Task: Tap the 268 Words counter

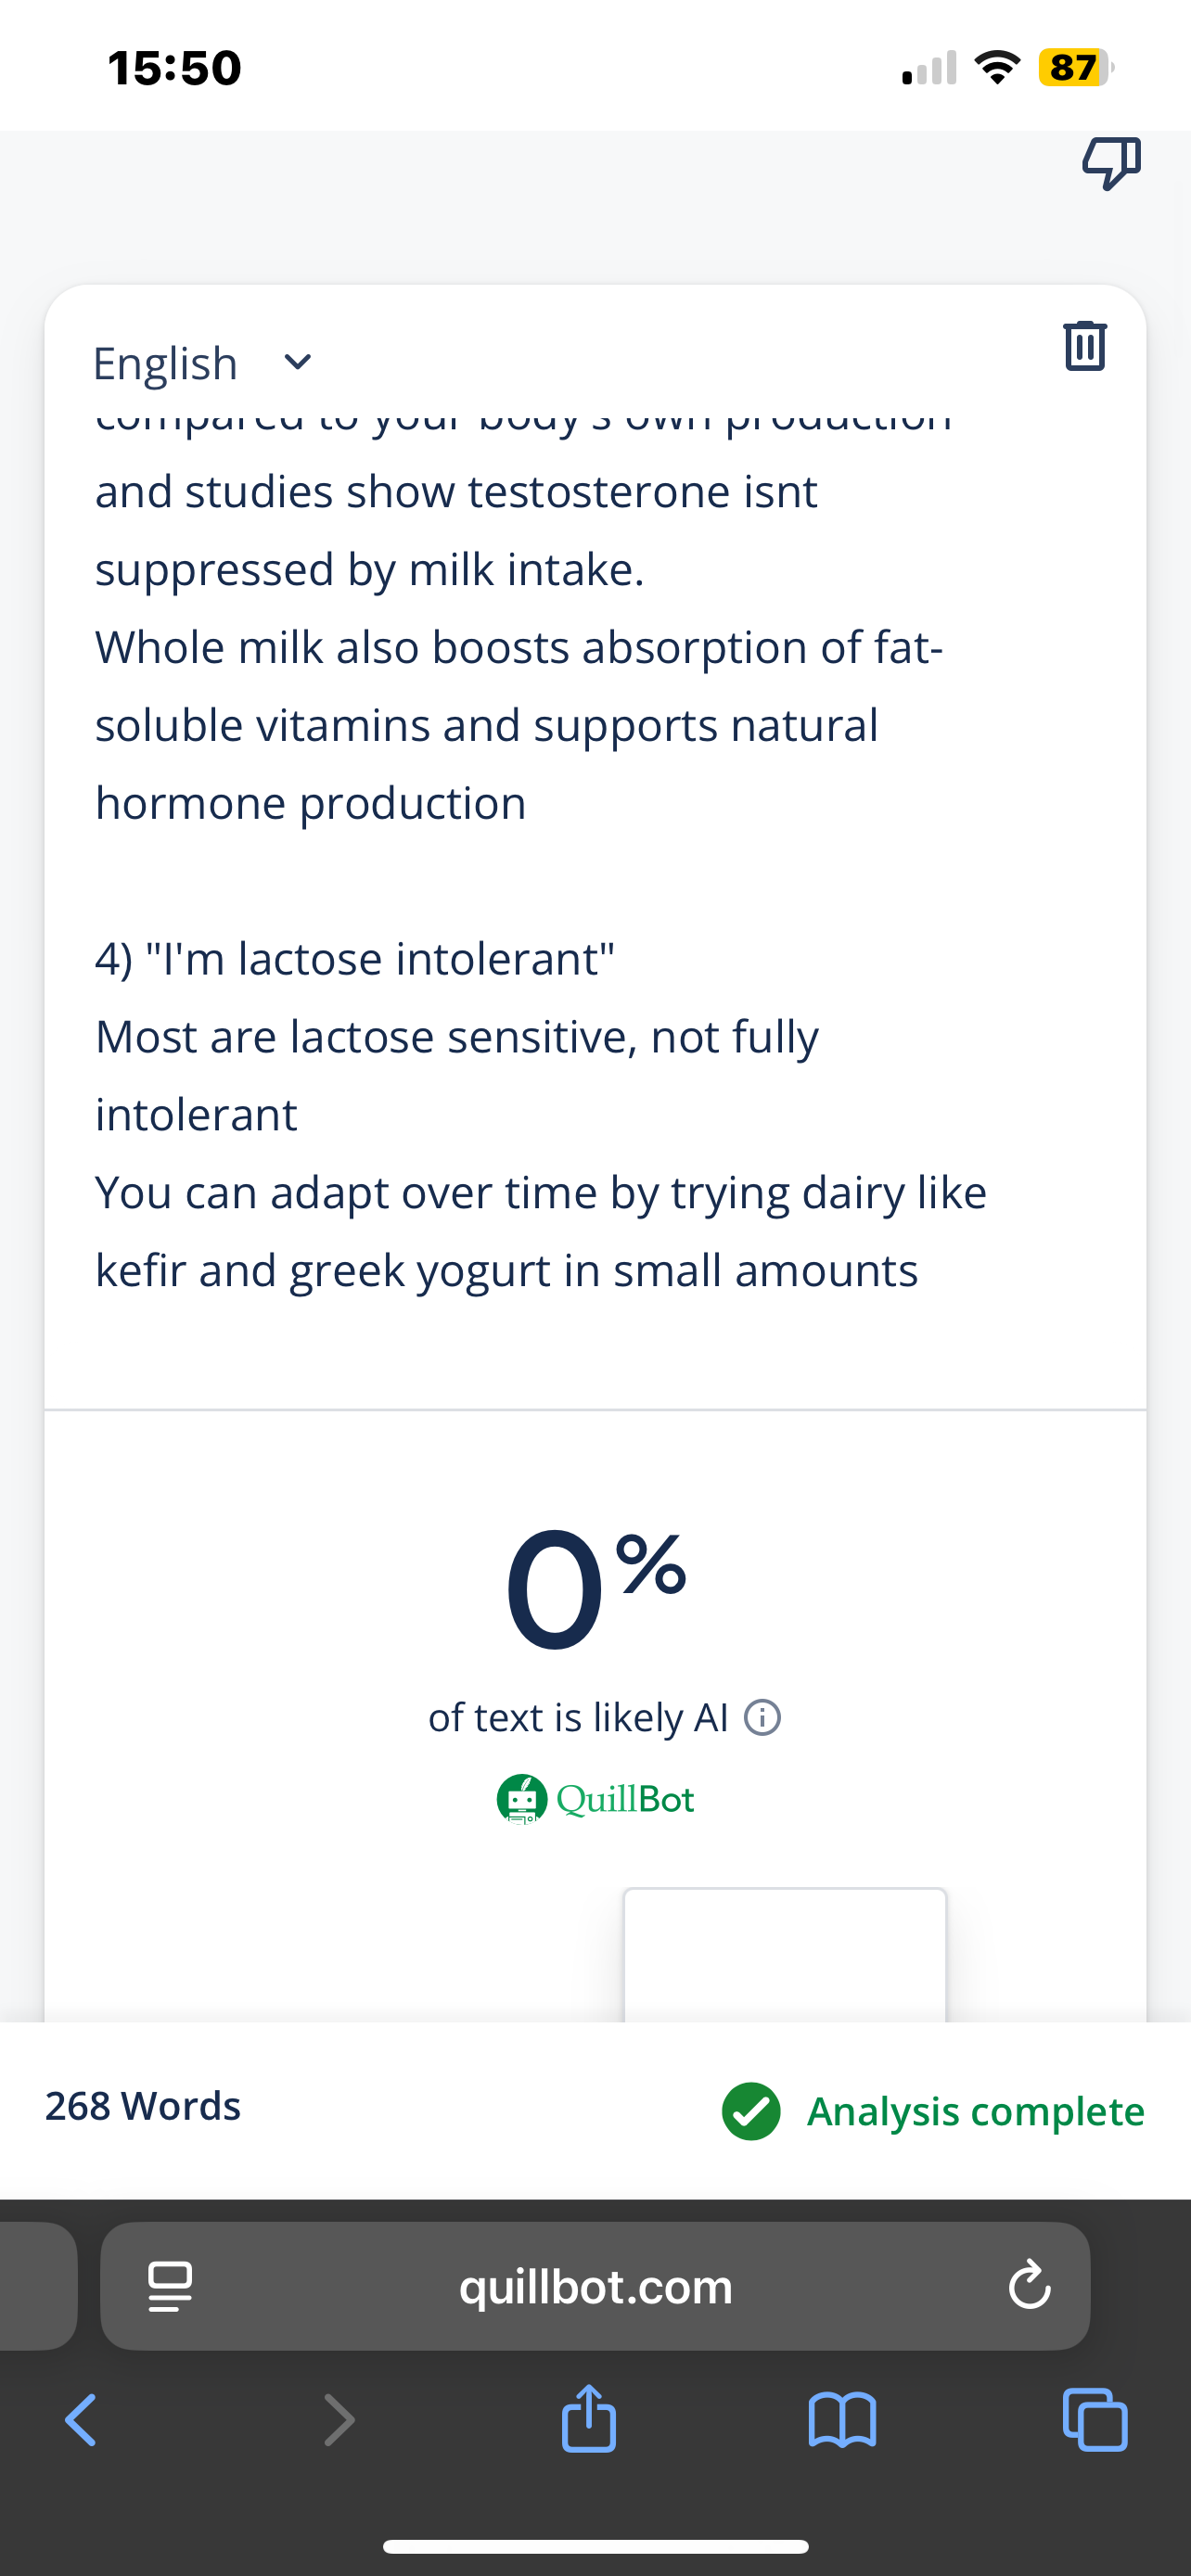Action: pos(143,2106)
